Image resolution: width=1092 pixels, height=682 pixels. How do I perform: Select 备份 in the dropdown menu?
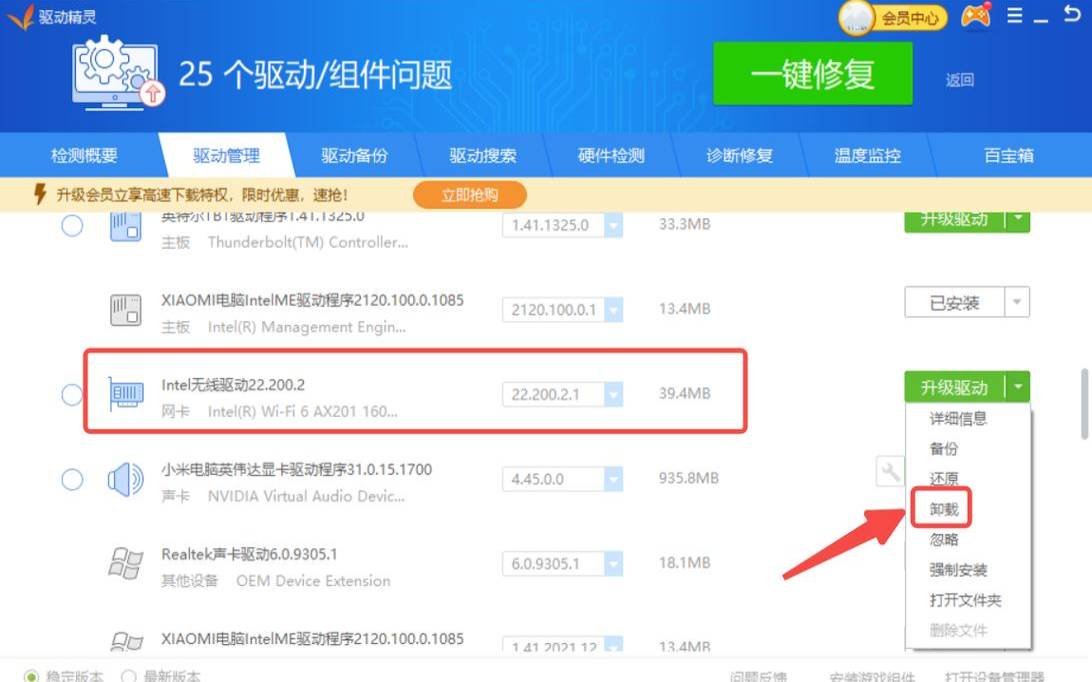[x=944, y=449]
